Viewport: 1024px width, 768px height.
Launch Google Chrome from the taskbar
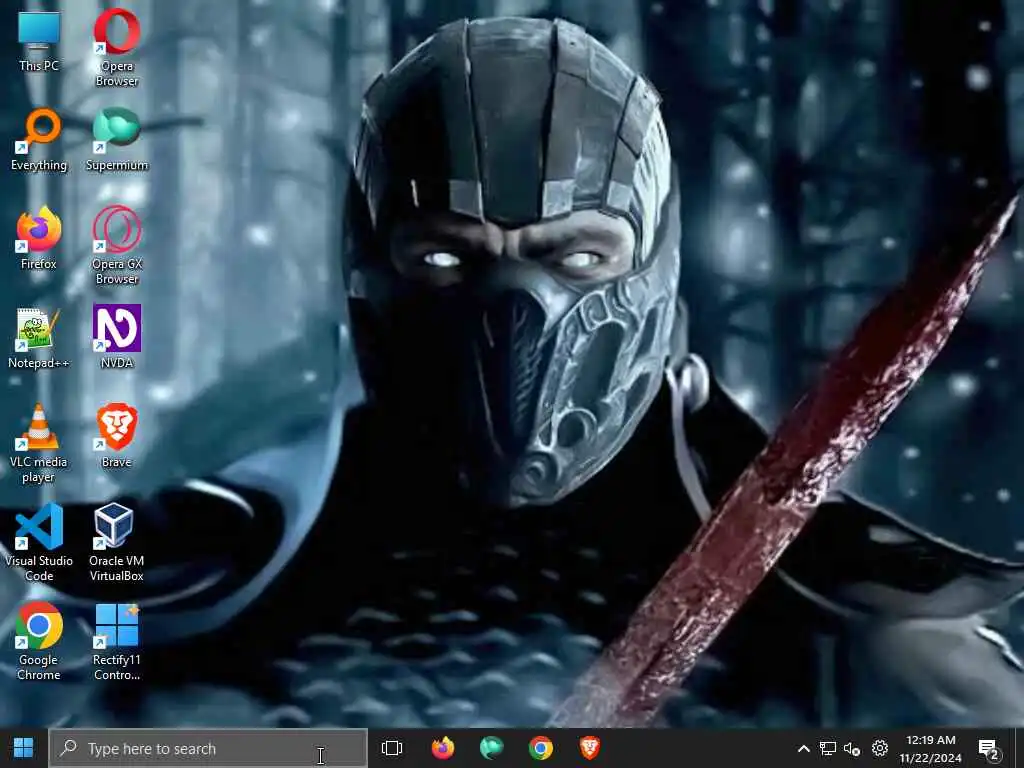coord(541,748)
